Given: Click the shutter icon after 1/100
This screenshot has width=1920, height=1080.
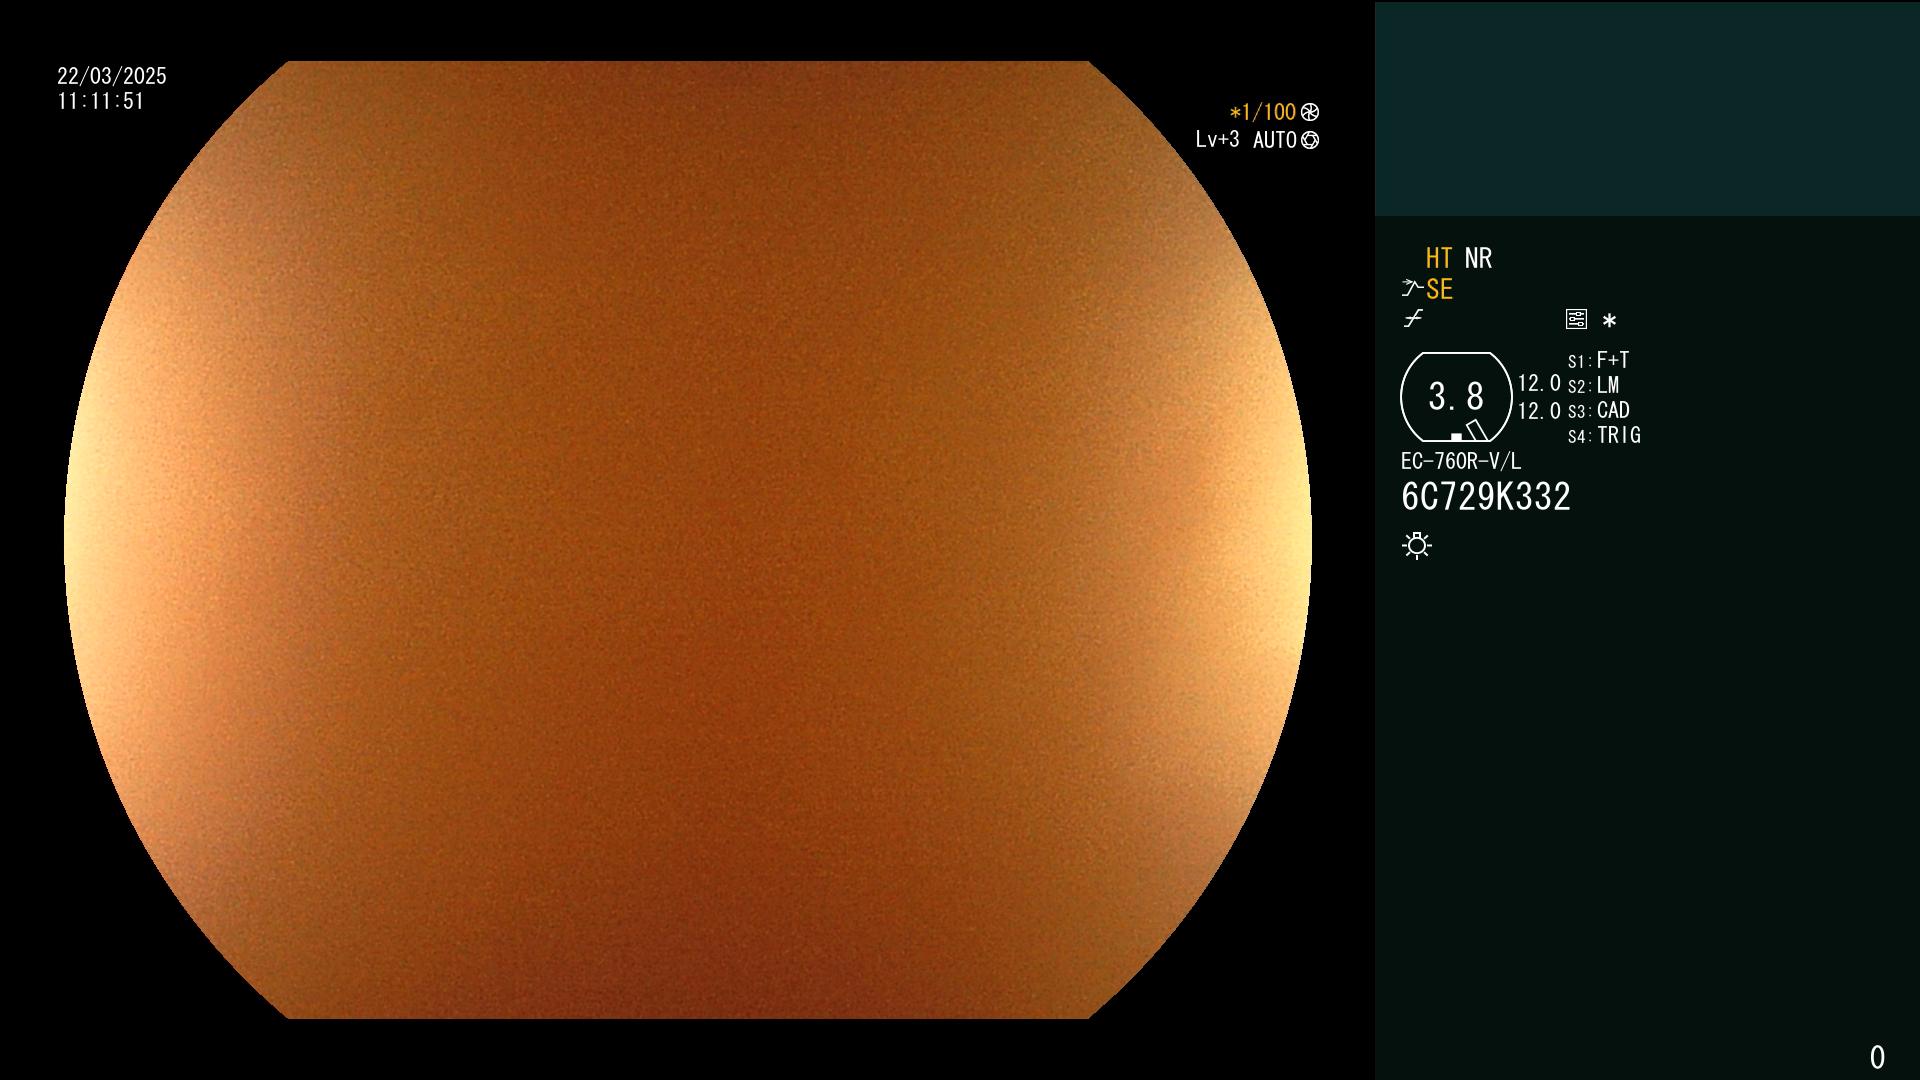Looking at the screenshot, I should click(1310, 112).
